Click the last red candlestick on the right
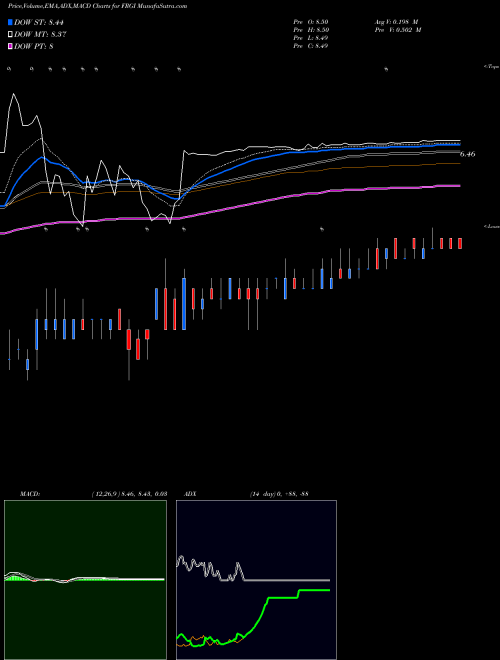Screen dimensions: 500x660 coord(460,243)
